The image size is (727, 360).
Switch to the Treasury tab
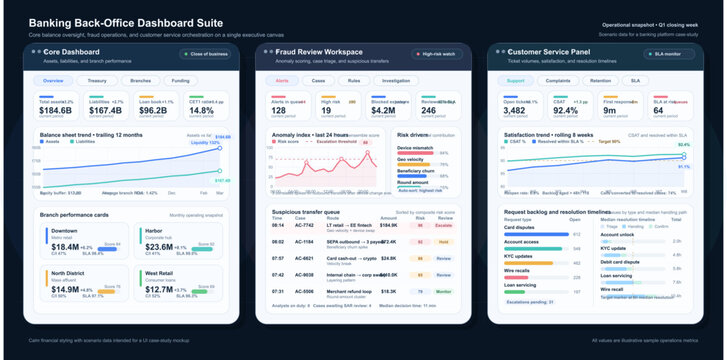[x=97, y=81]
